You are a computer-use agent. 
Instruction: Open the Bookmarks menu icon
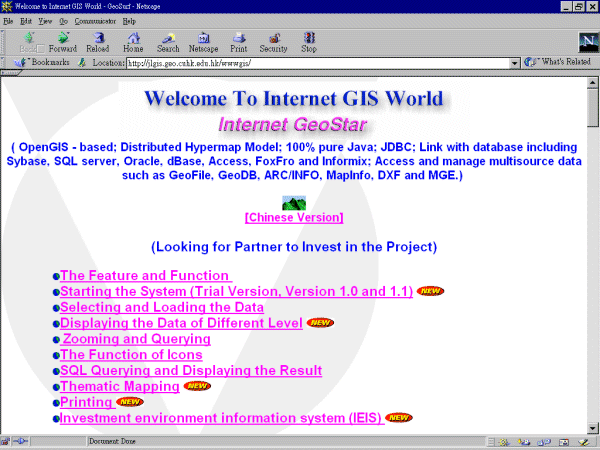pyautogui.click(x=20, y=62)
